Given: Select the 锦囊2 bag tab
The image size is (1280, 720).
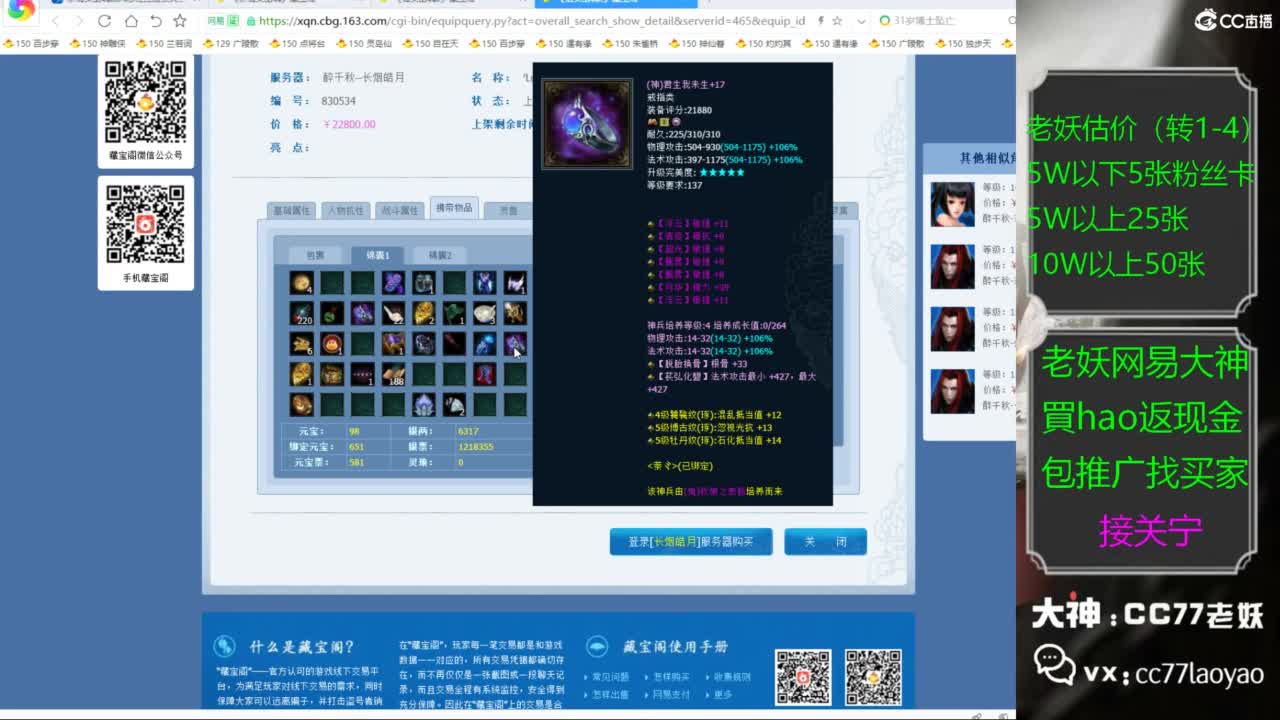Looking at the screenshot, I should [x=439, y=255].
